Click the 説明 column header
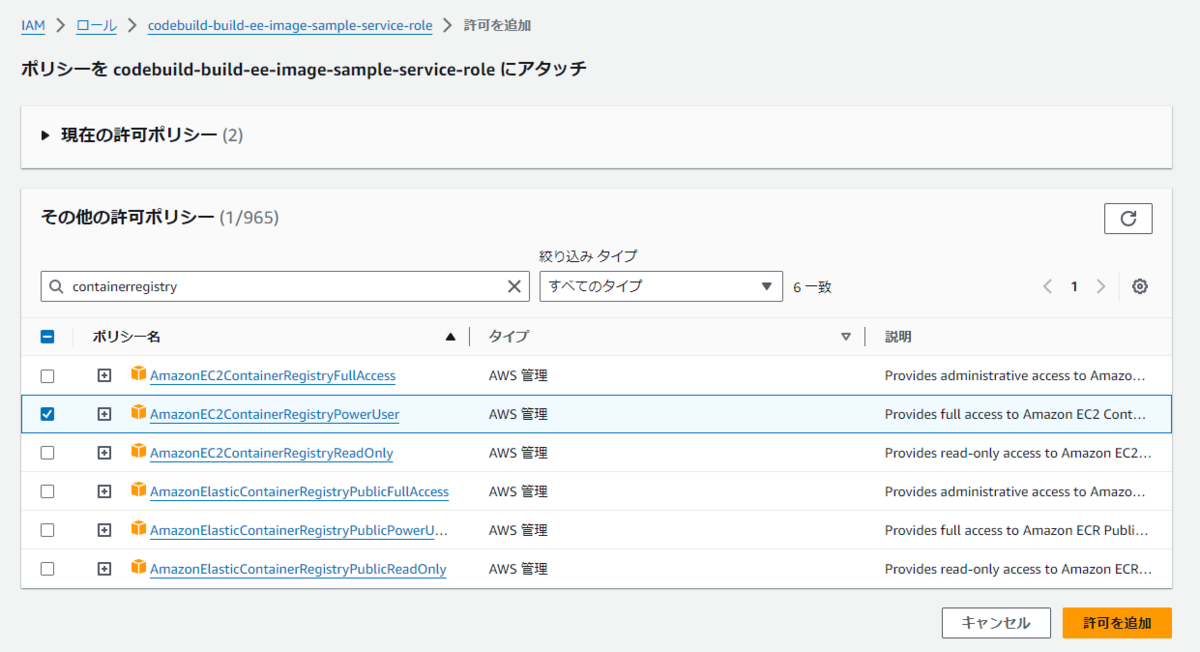The height and width of the screenshot is (652, 1200). (x=898, y=337)
